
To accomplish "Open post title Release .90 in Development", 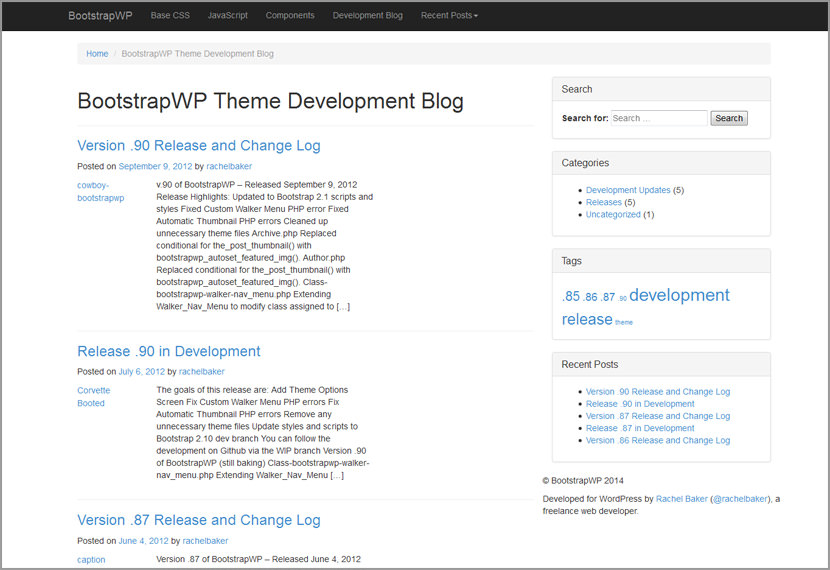I will (169, 351).
